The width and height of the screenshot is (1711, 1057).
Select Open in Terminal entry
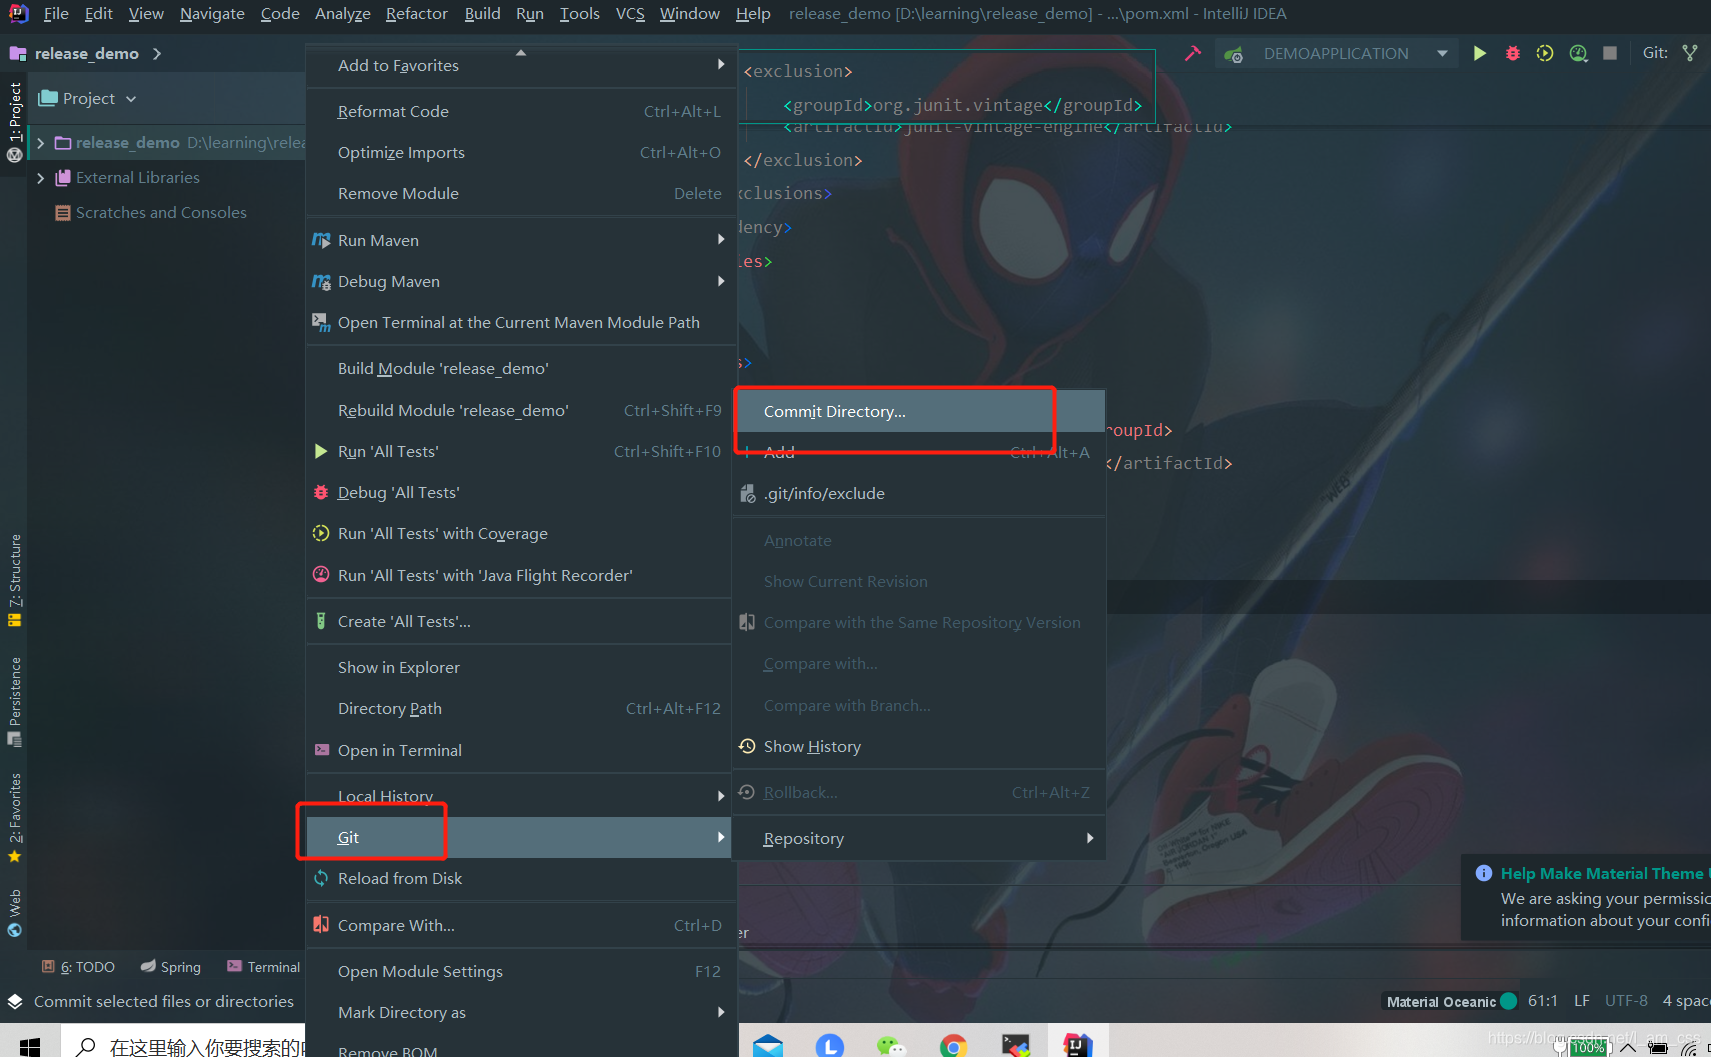[x=521, y=751]
